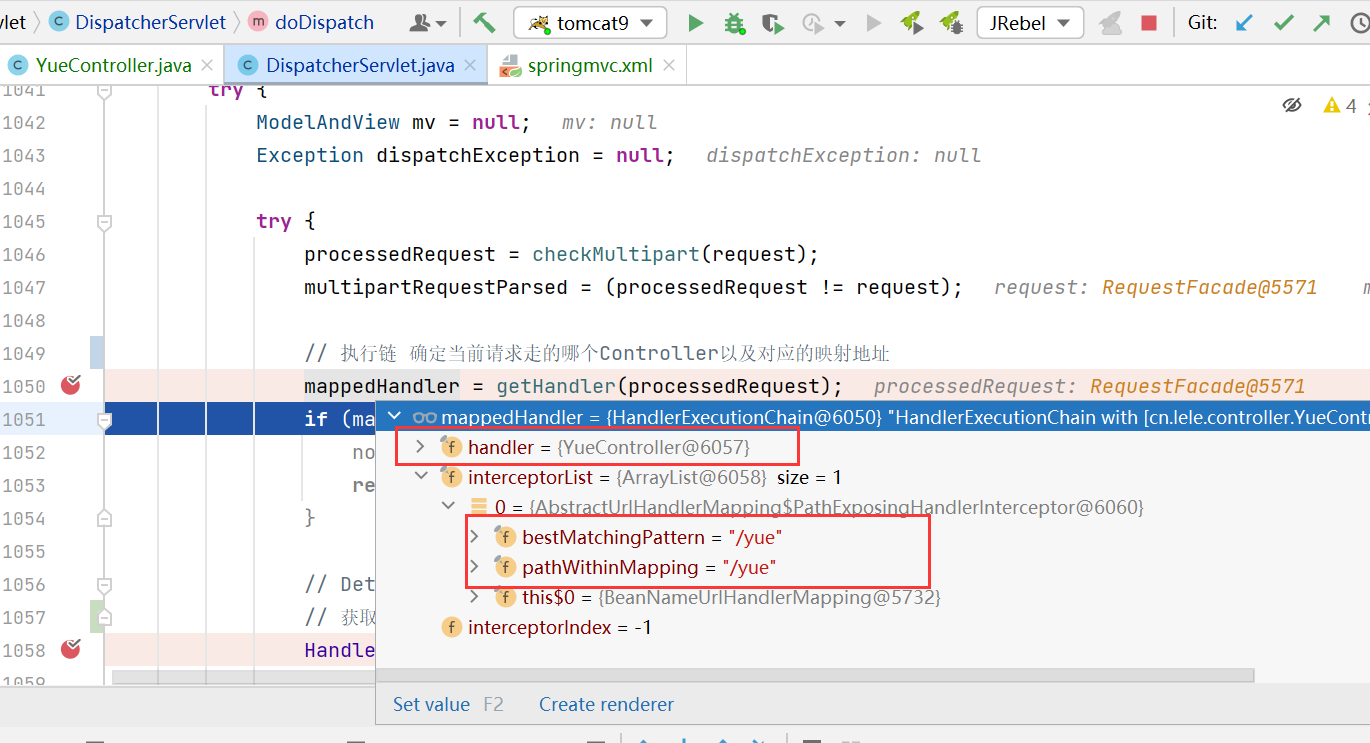Viewport: 1370px width, 743px height.
Task: Open the tomcat9 run configuration dropdown
Action: 590,22
